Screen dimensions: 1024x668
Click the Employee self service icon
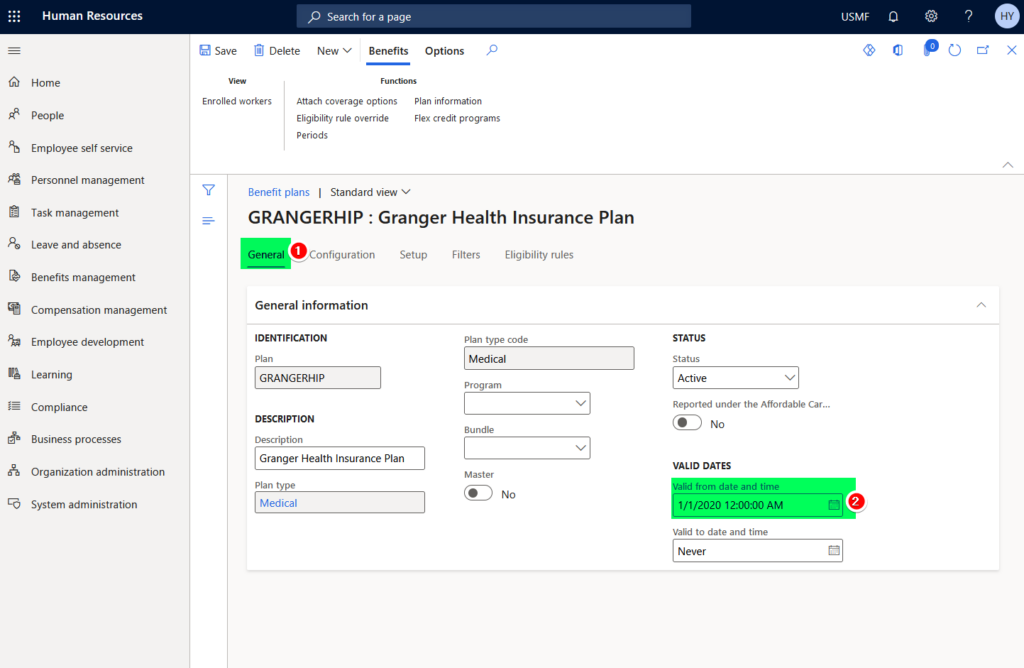pyautogui.click(x=14, y=147)
